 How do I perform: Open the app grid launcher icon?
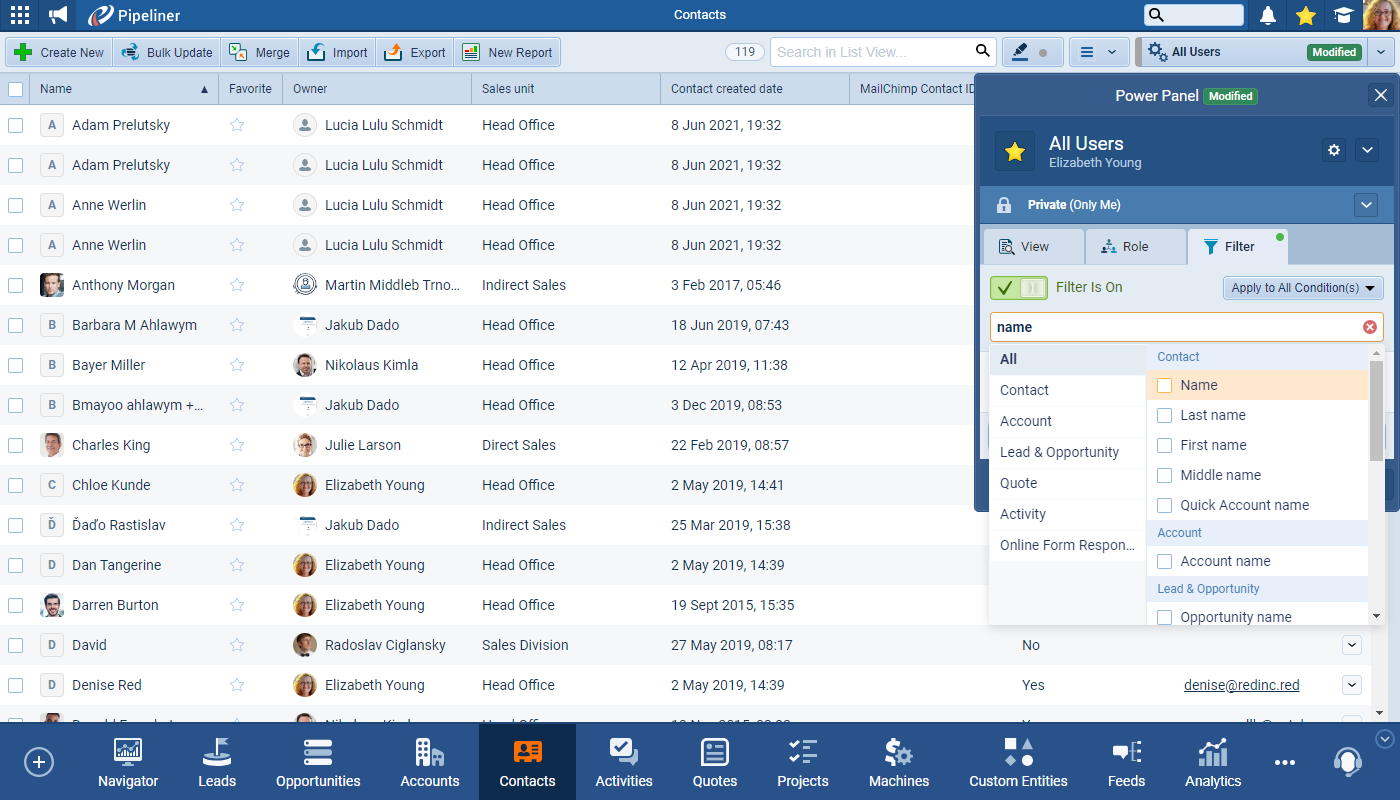[x=19, y=15]
